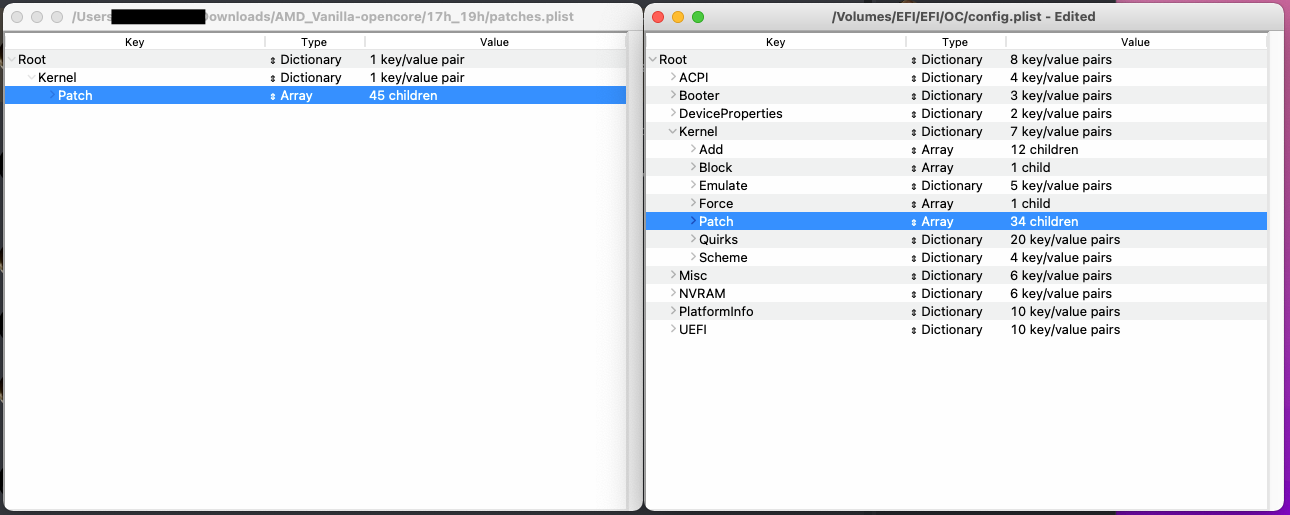Open type selector for Emulate row
1290x515 pixels.
point(914,186)
